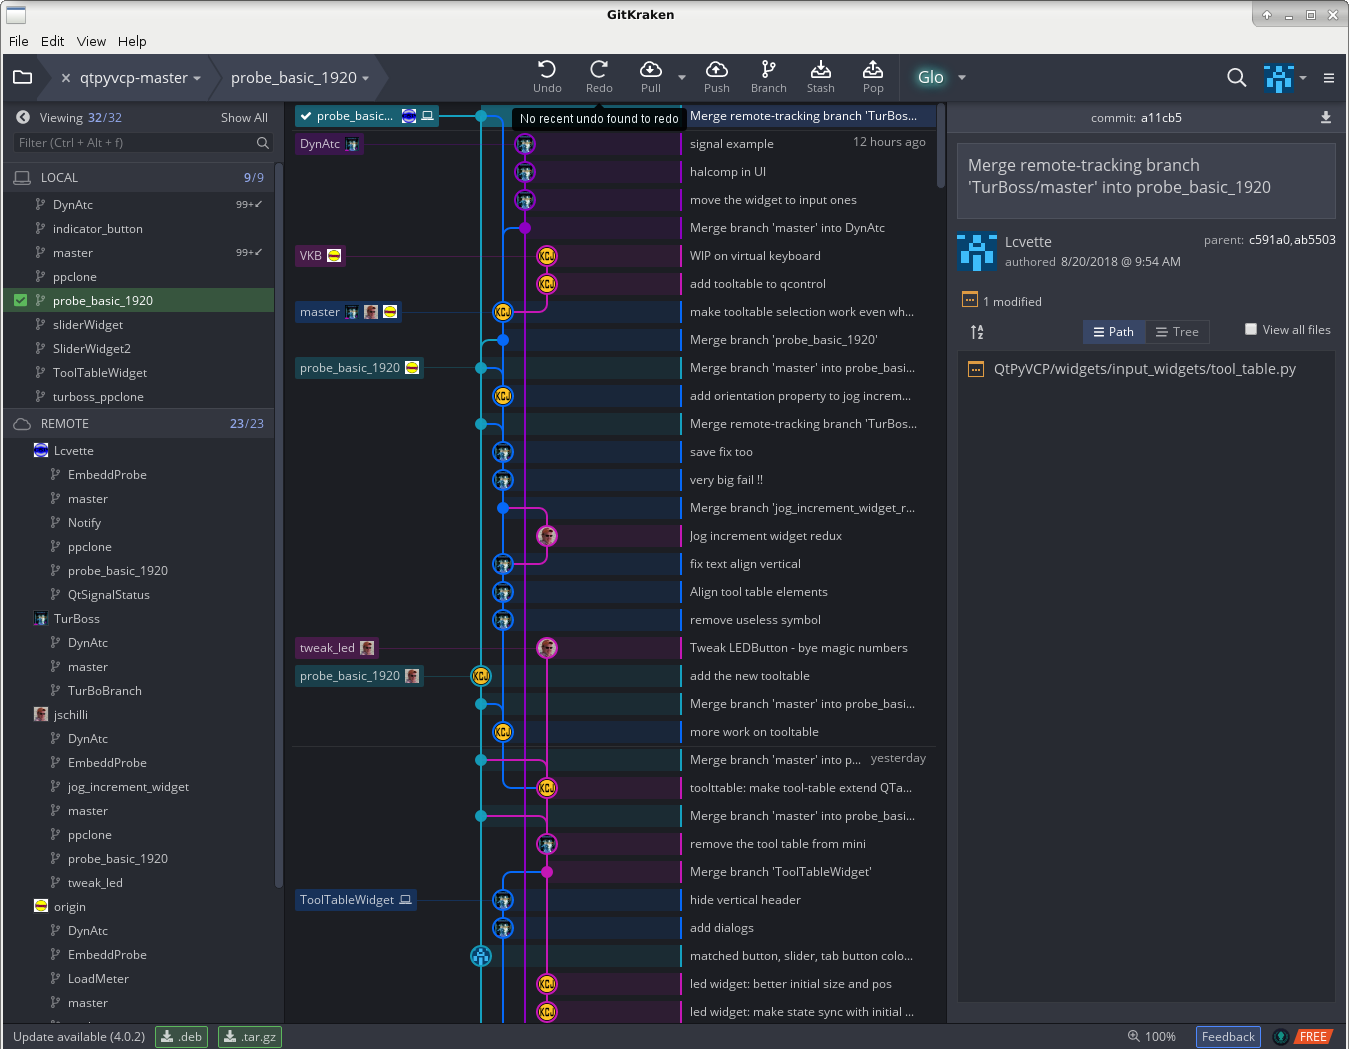
Task: Click Show All branches link
Action: click(x=244, y=117)
